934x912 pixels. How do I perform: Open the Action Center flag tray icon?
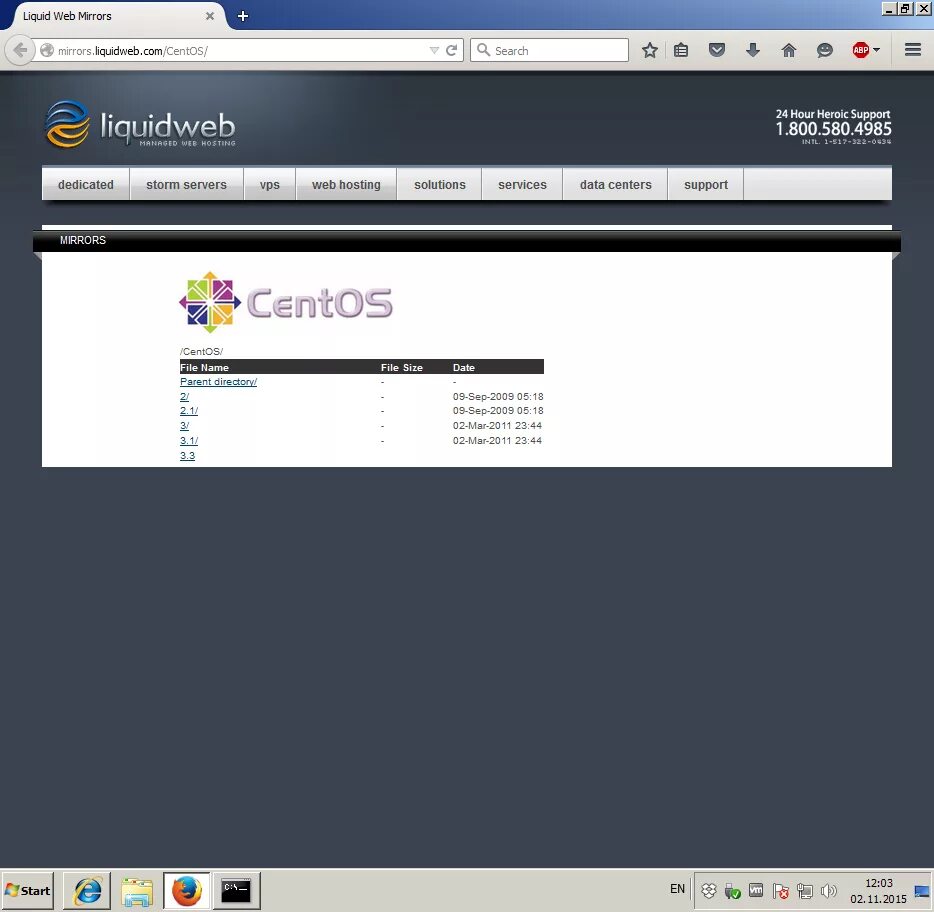[x=780, y=891]
